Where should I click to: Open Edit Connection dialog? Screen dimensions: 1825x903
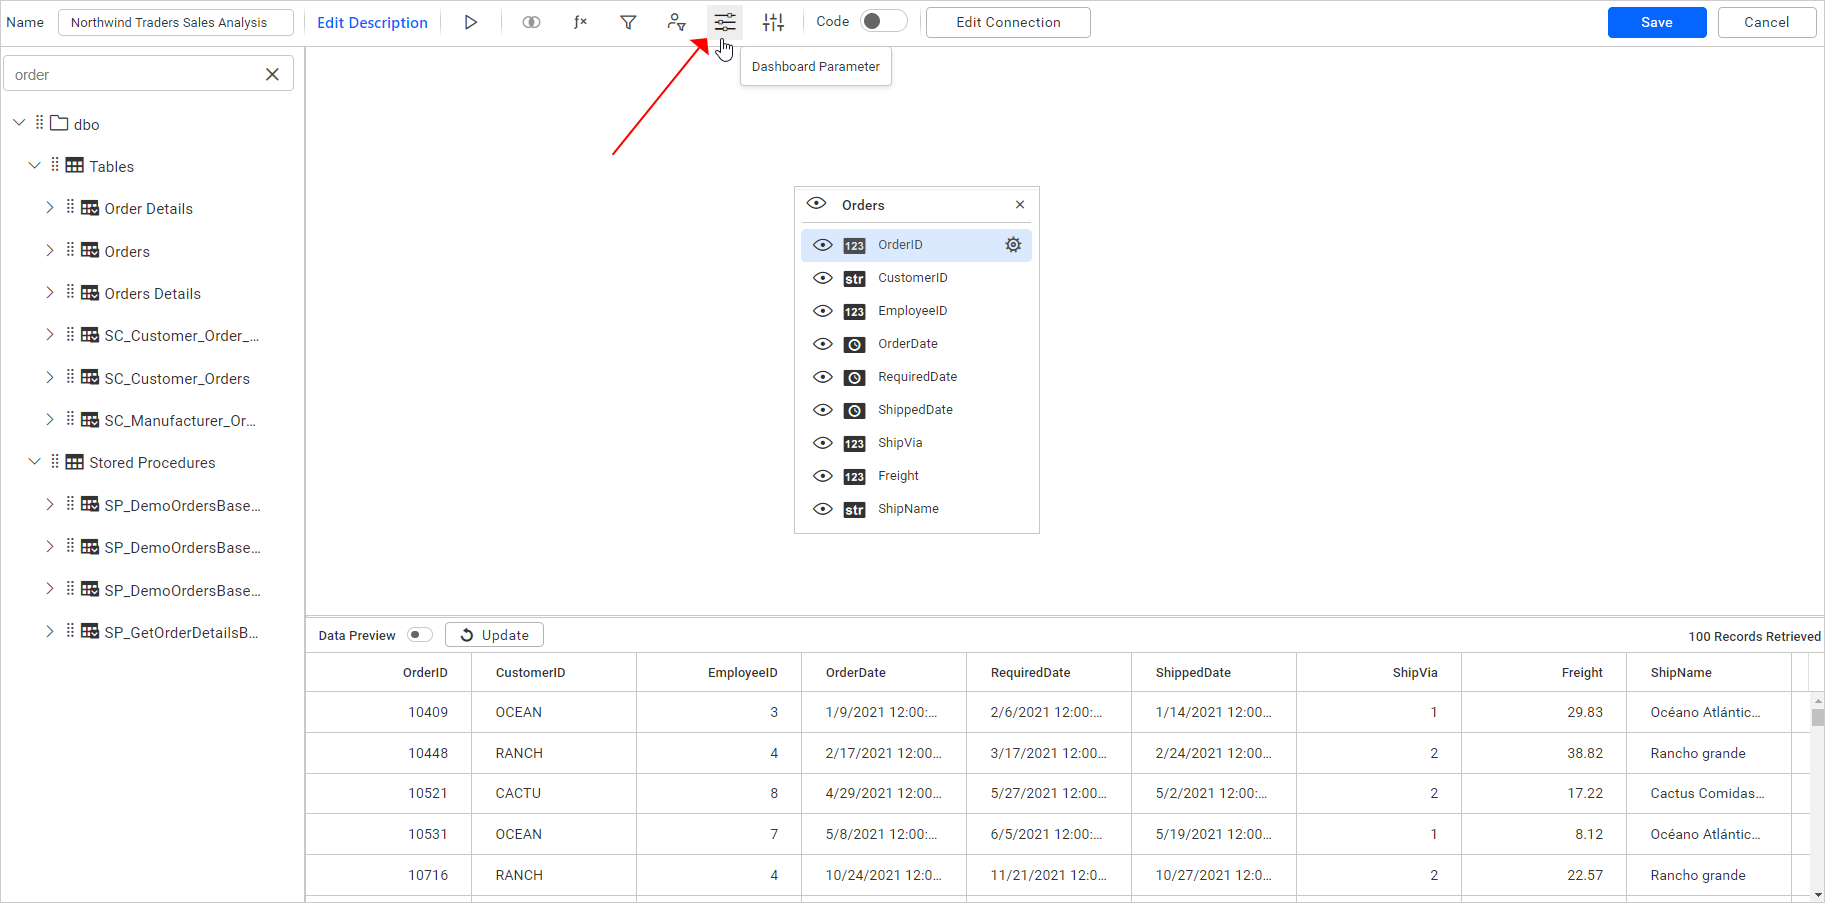1007,22
